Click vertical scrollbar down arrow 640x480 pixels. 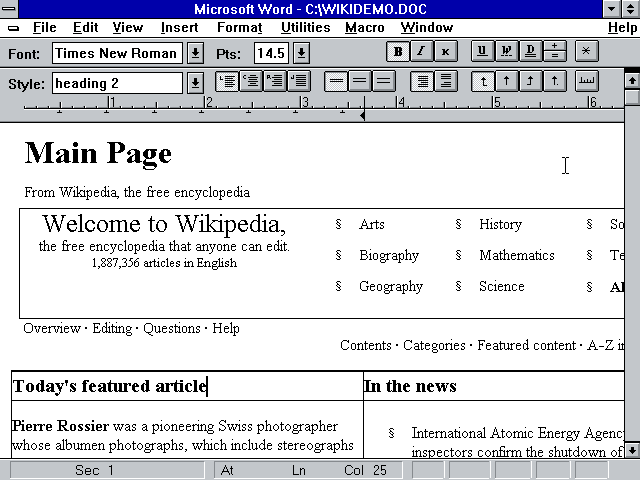pos(632,450)
